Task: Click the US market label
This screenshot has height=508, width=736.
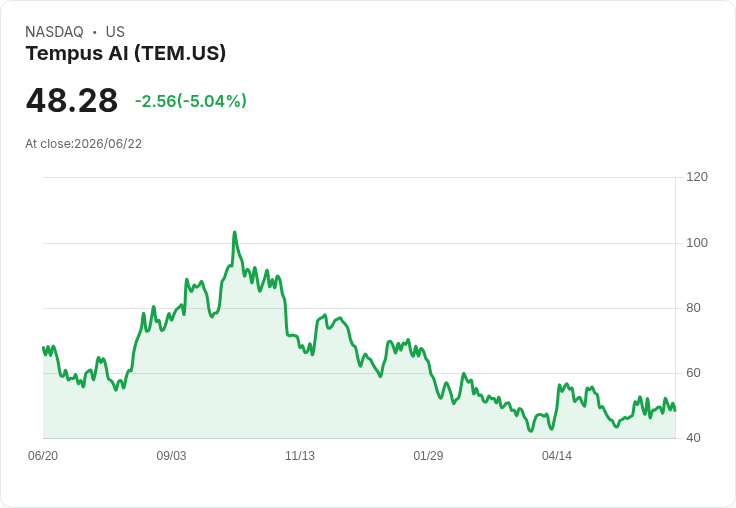Action: click(115, 32)
